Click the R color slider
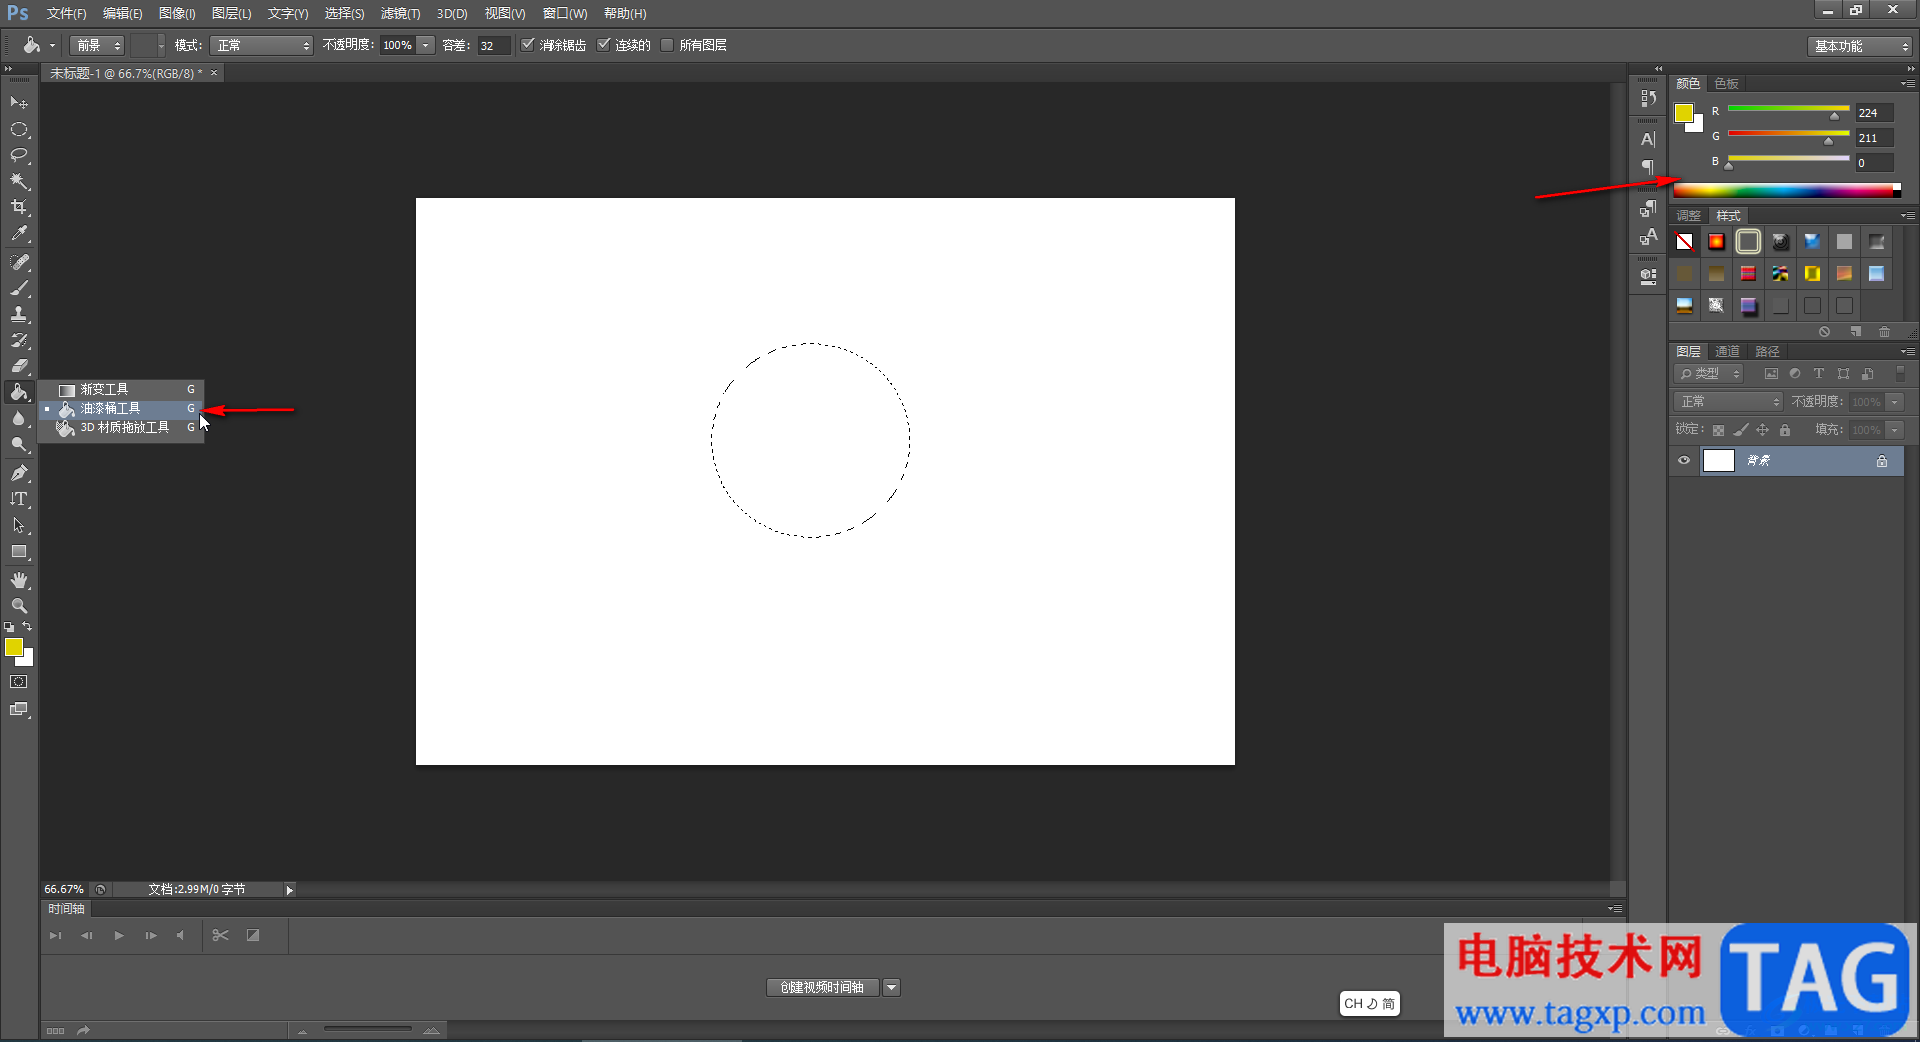The image size is (1920, 1042). click(x=1788, y=109)
